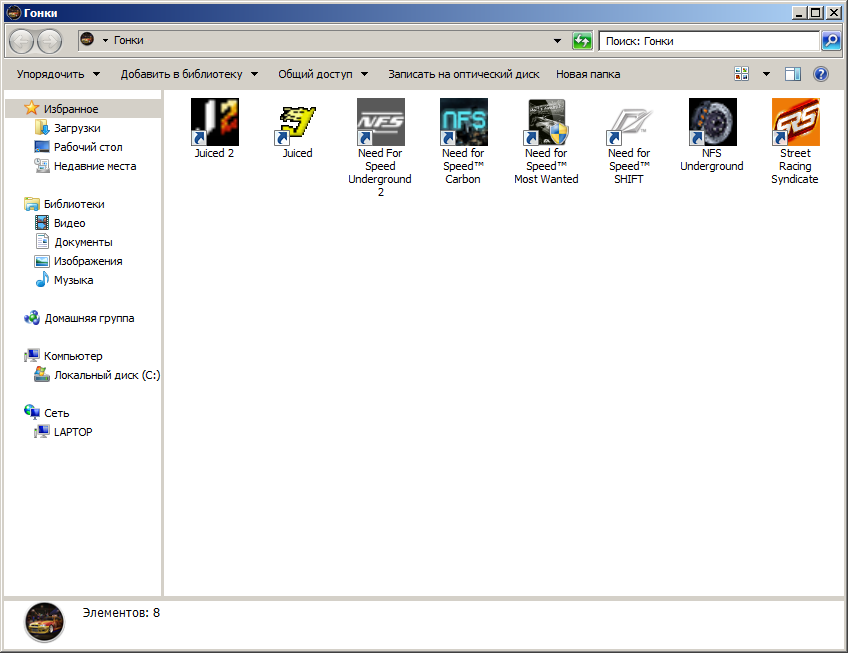Click the Новая папка button
Image resolution: width=848 pixels, height=653 pixels.
click(x=588, y=74)
